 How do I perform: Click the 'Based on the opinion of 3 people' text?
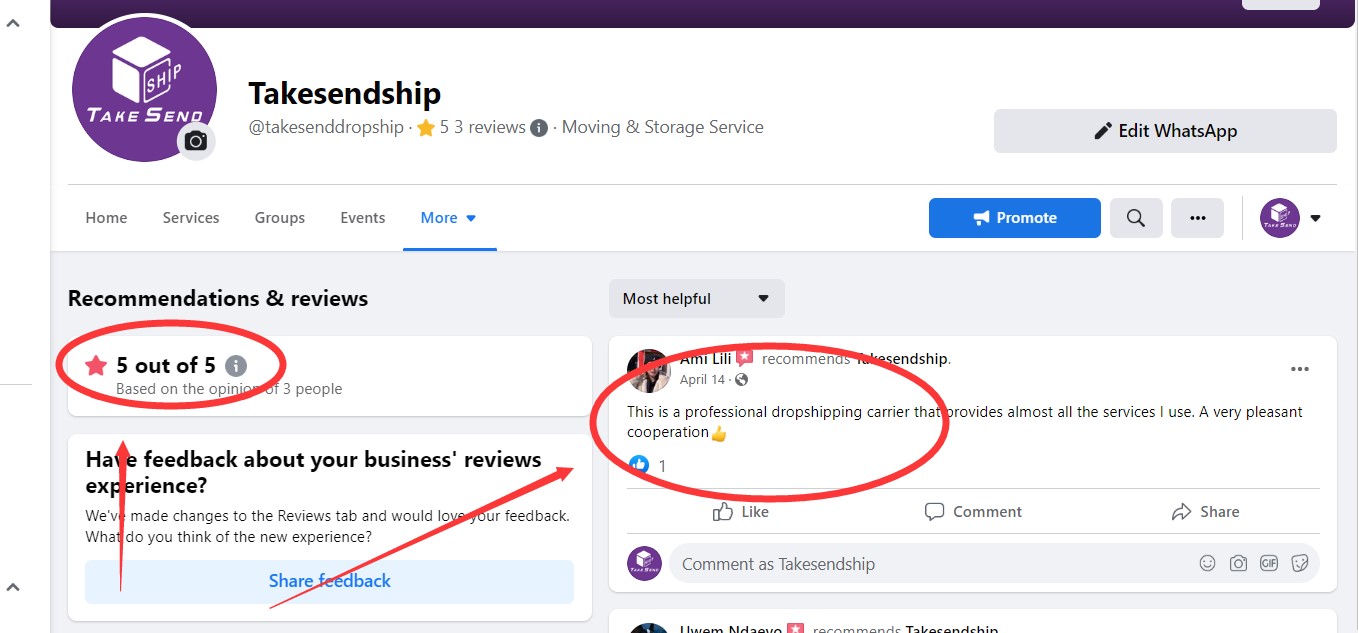click(x=229, y=389)
